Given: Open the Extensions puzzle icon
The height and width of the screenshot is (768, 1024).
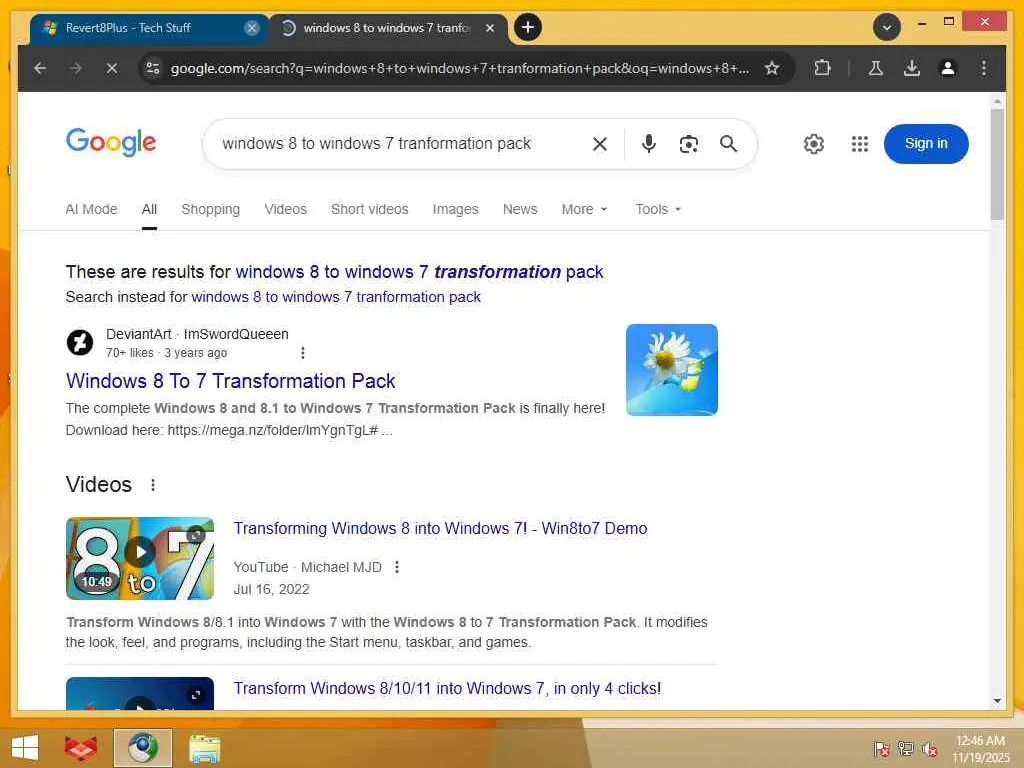Looking at the screenshot, I should click(x=822, y=68).
